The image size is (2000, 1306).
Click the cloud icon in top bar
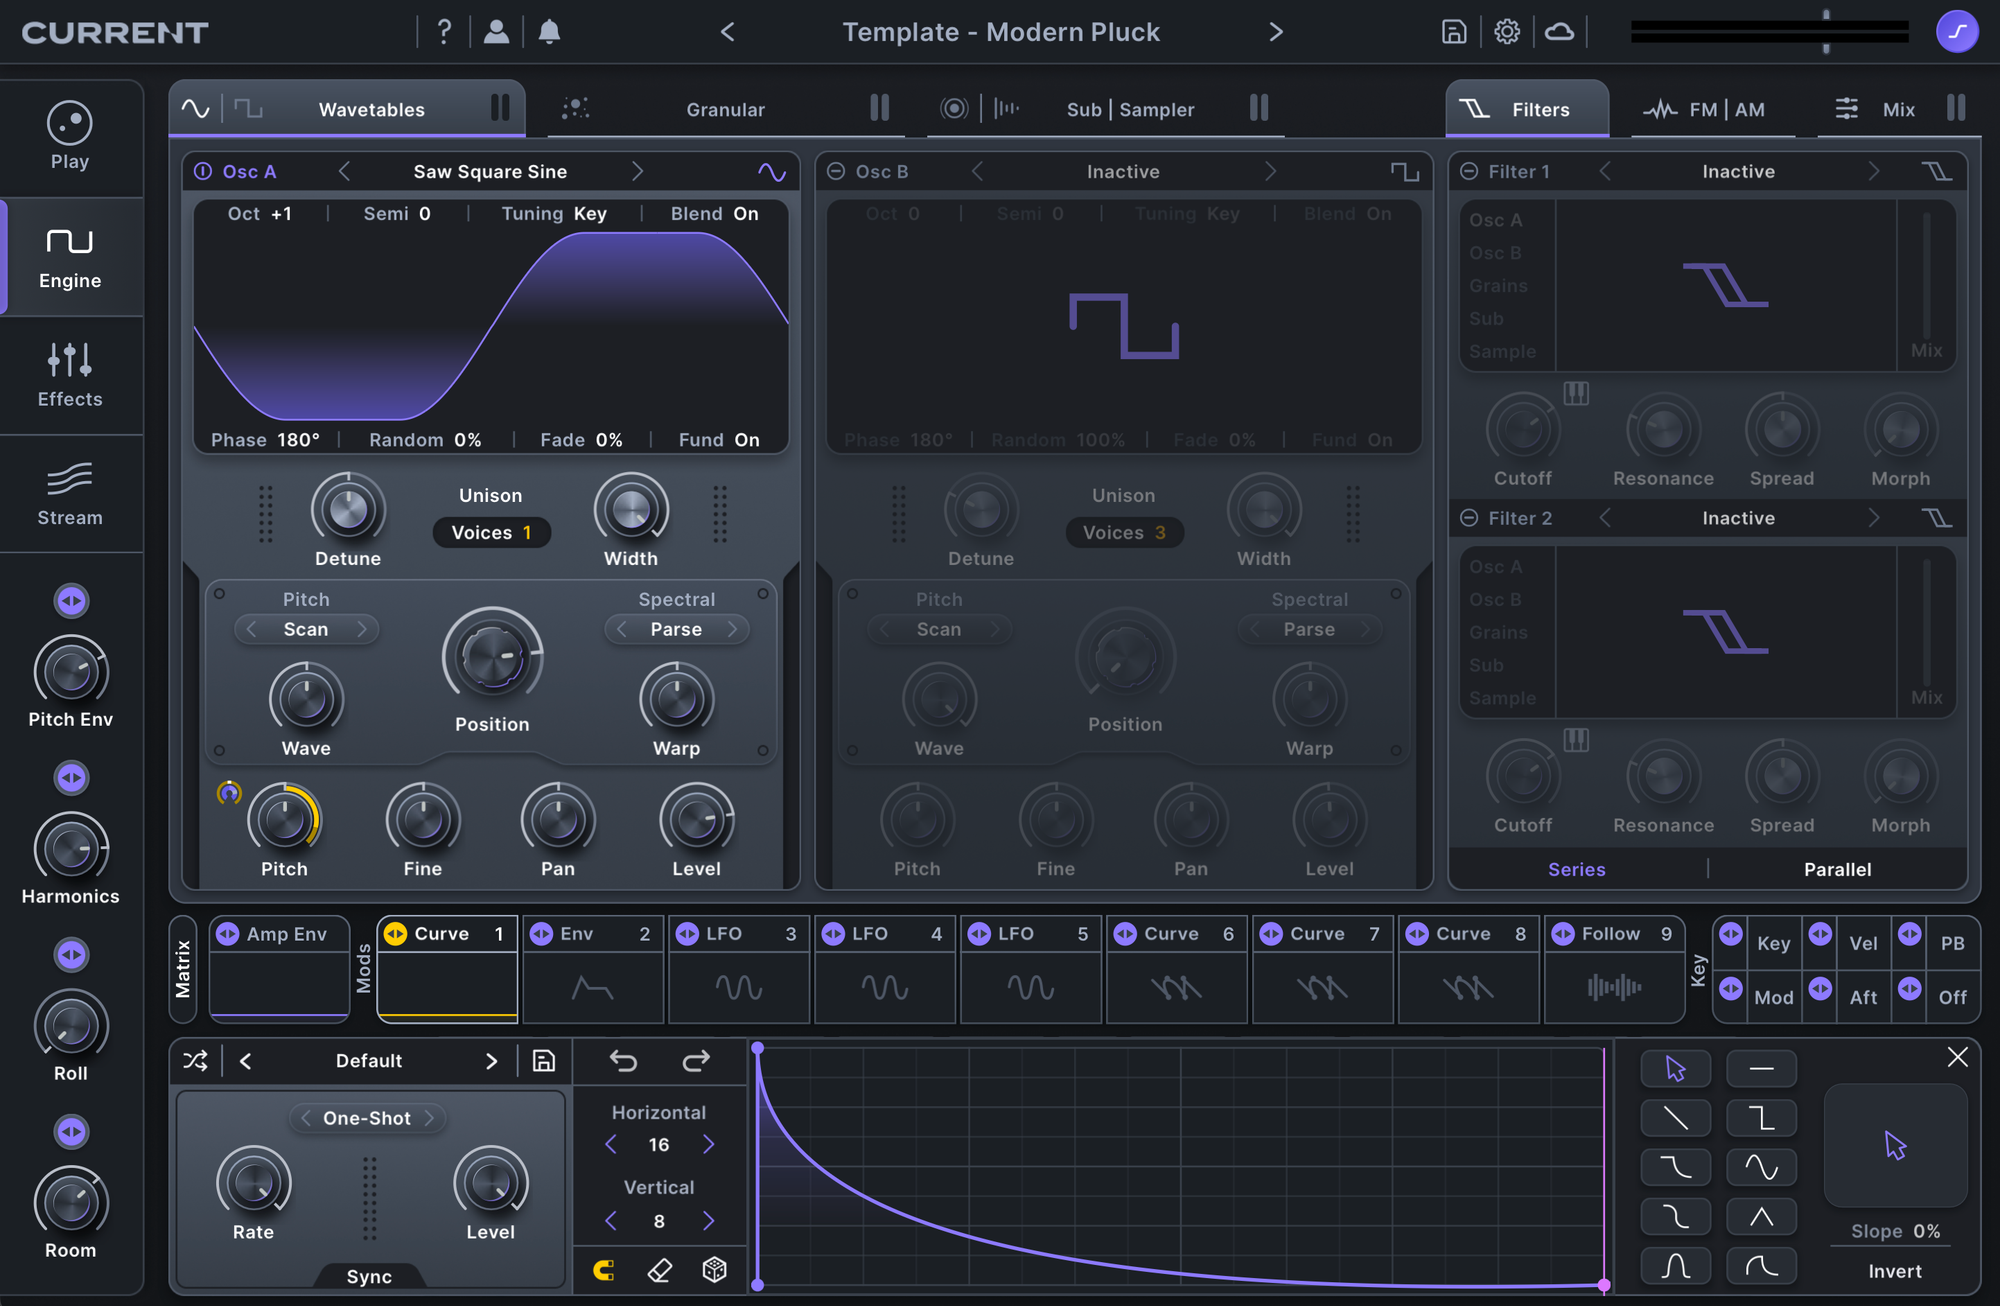coord(1559,32)
